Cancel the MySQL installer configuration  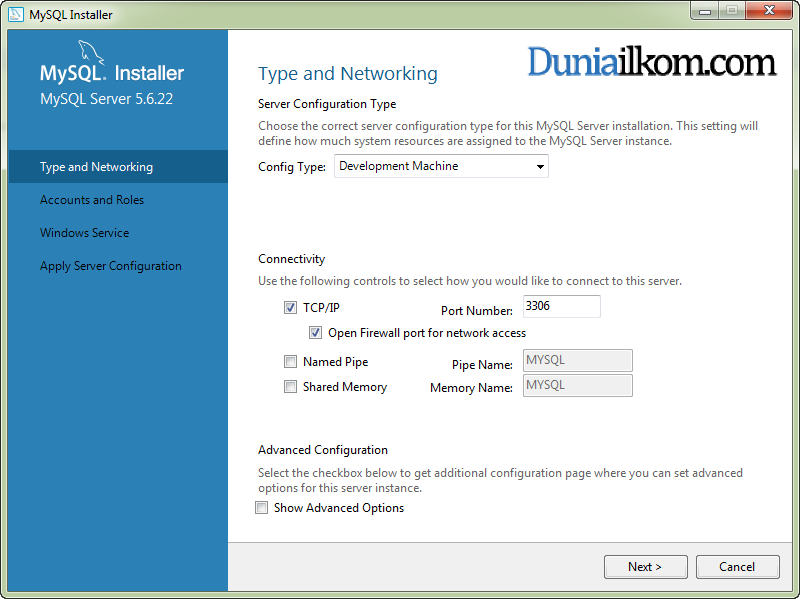click(x=737, y=567)
